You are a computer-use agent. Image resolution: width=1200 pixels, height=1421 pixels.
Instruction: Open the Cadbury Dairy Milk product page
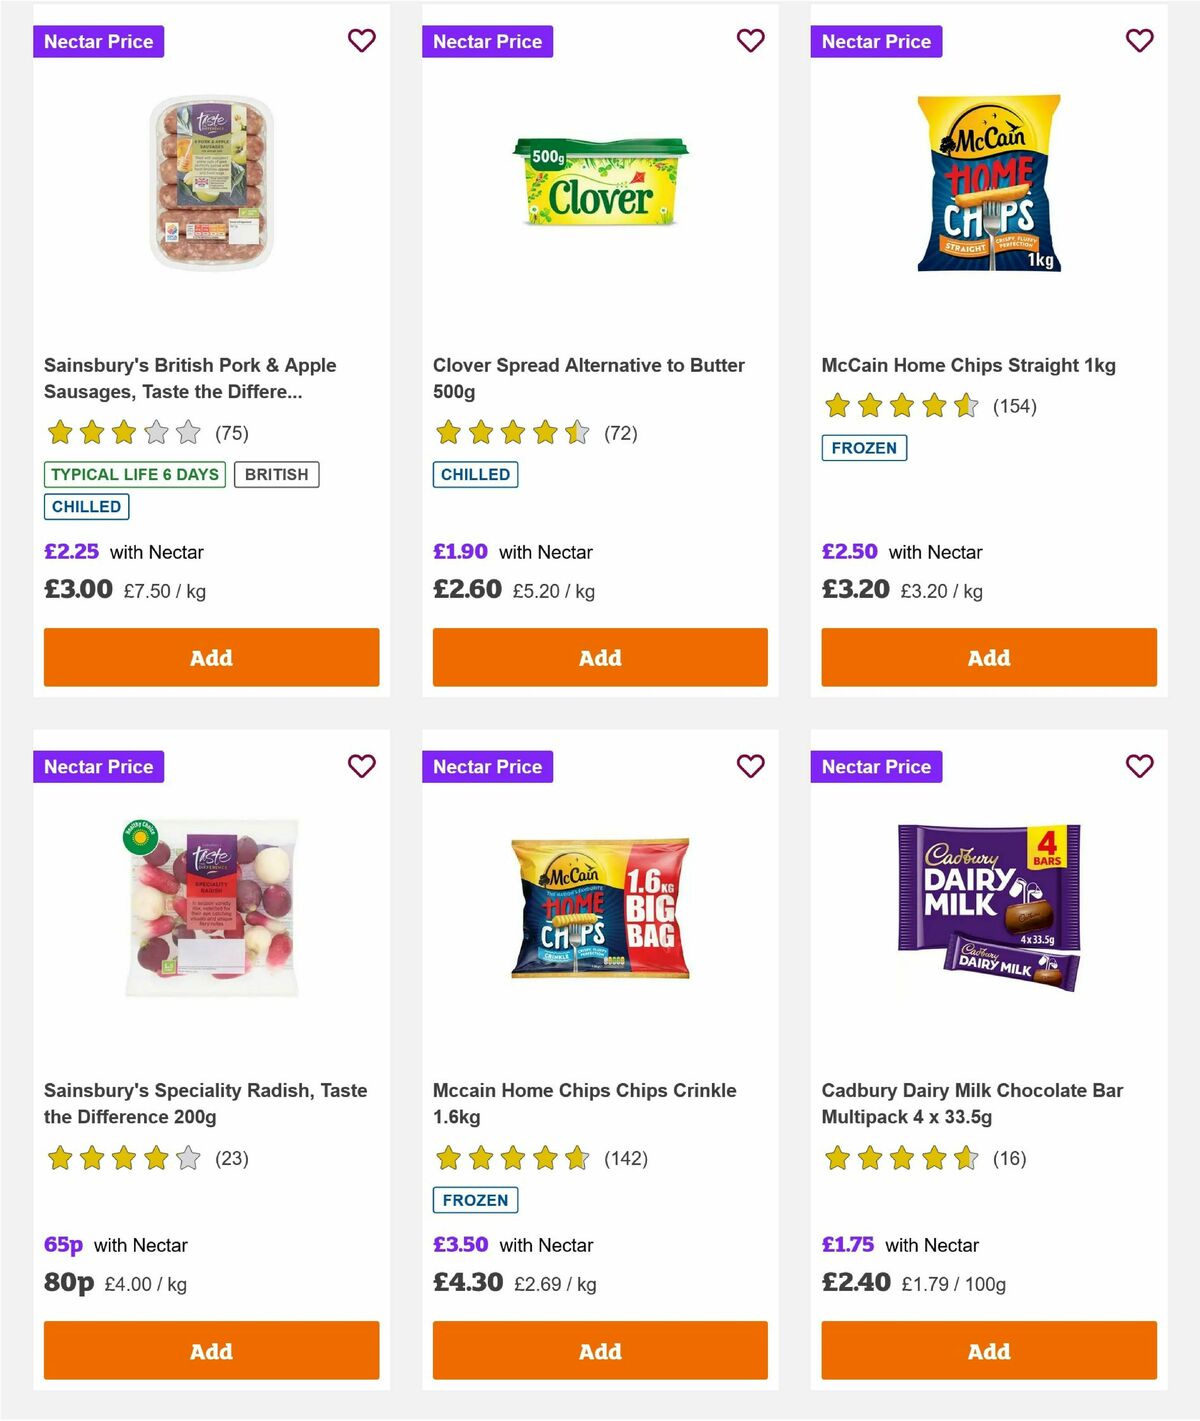coord(972,1103)
